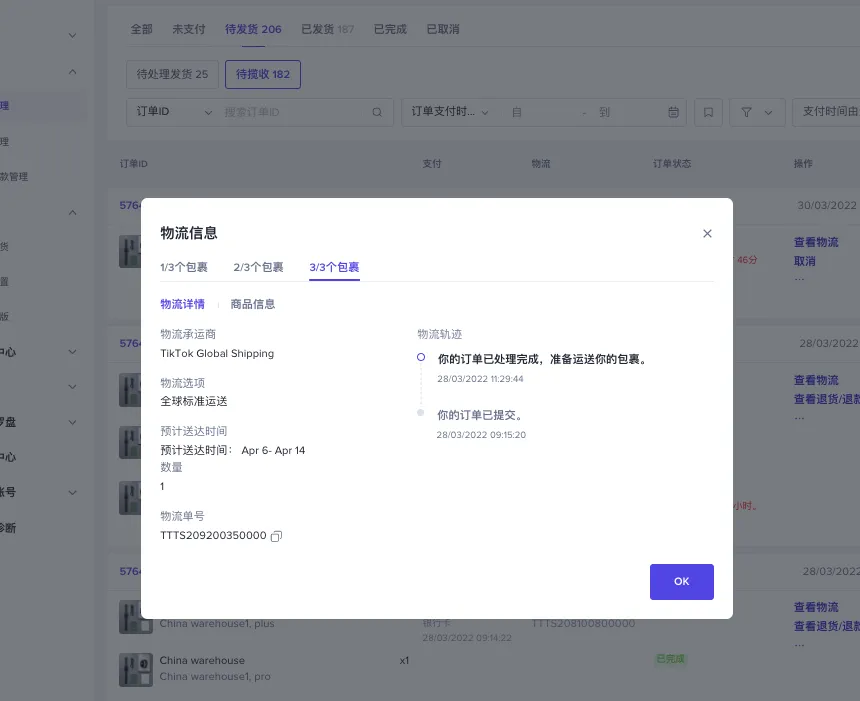Switch to the 待发货 206 tab
Viewport: 860px width, 701px height.
252,29
